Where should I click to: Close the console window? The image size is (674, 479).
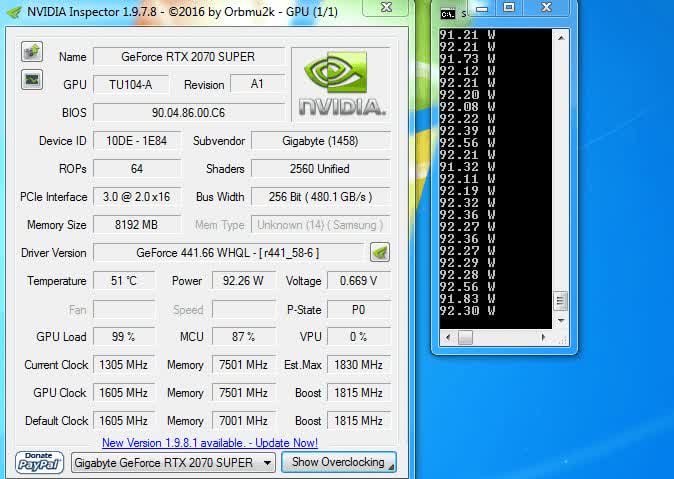click(x=546, y=7)
